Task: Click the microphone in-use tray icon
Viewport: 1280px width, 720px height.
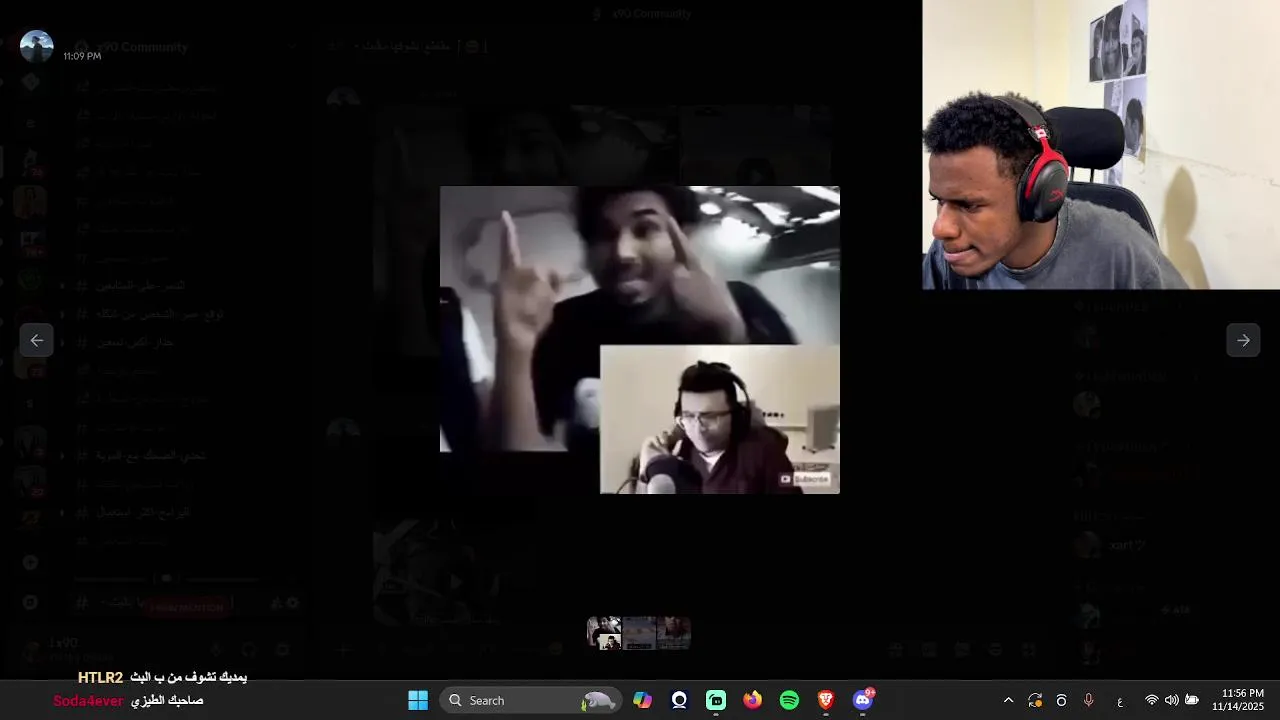Action: [x=1089, y=700]
